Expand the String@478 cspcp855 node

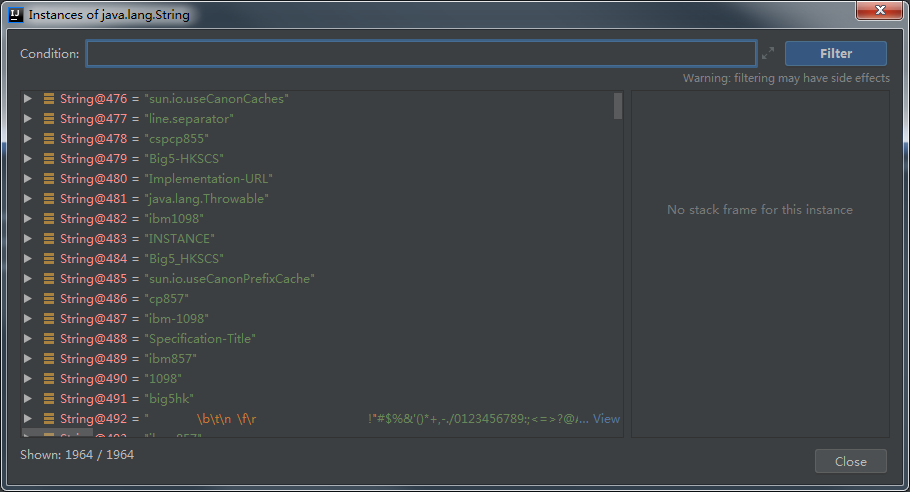point(27,139)
